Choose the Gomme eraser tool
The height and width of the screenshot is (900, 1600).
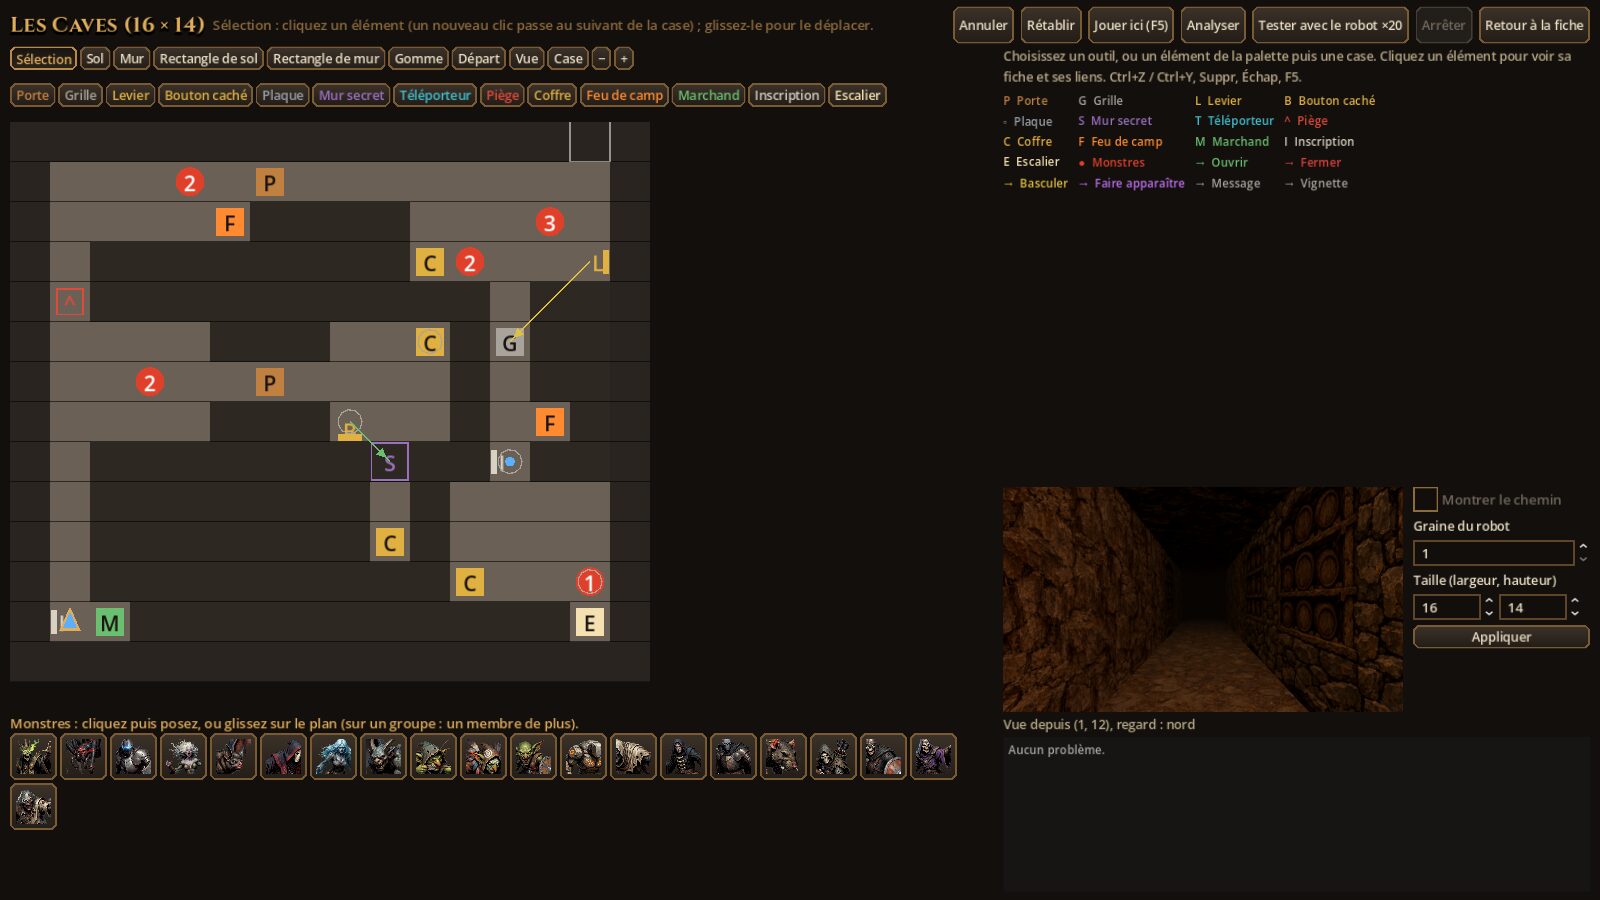418,59
